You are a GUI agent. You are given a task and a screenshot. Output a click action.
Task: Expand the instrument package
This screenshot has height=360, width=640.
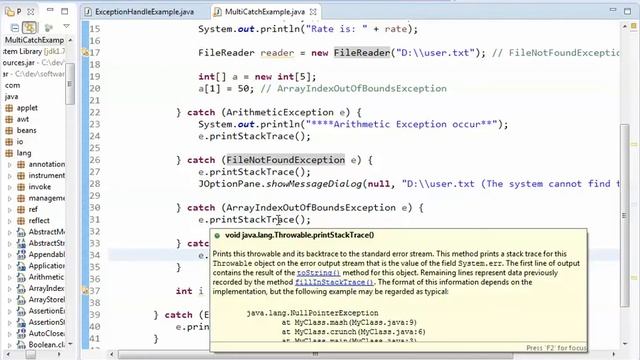(x=10, y=176)
